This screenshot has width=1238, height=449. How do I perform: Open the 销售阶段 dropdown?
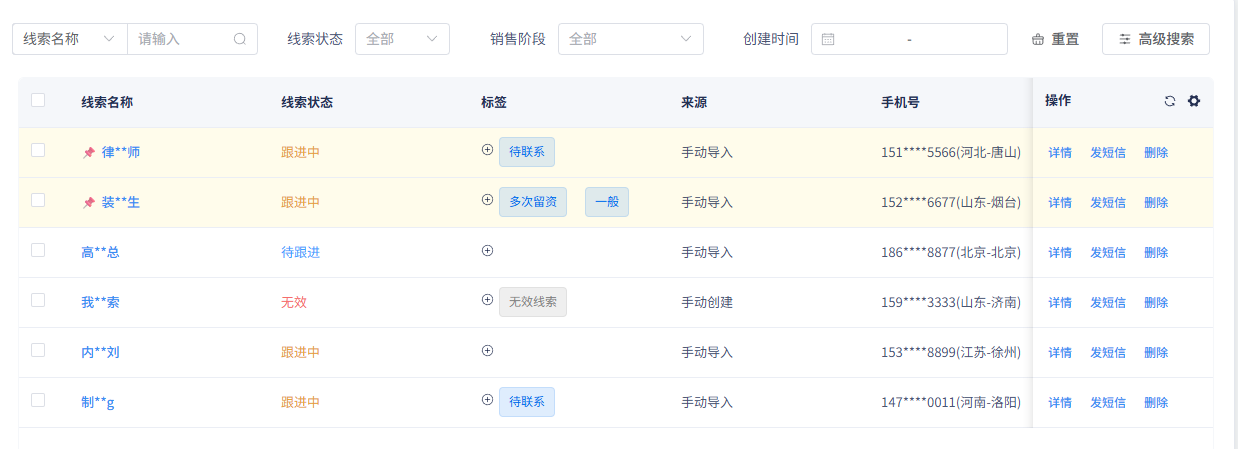click(630, 39)
